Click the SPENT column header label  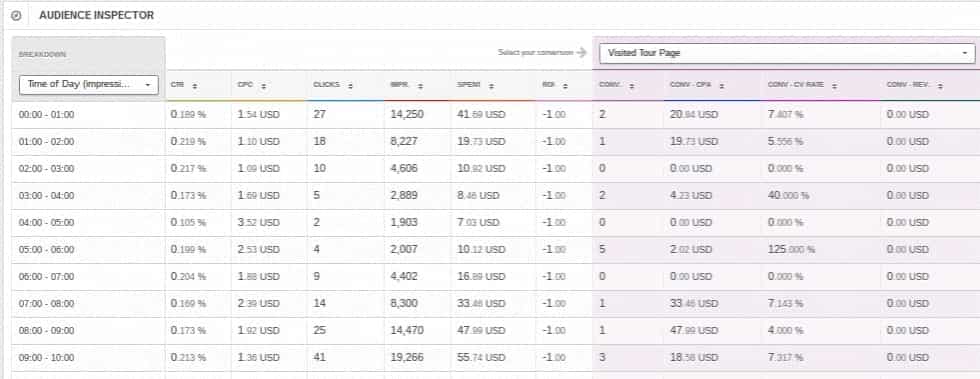469,86
